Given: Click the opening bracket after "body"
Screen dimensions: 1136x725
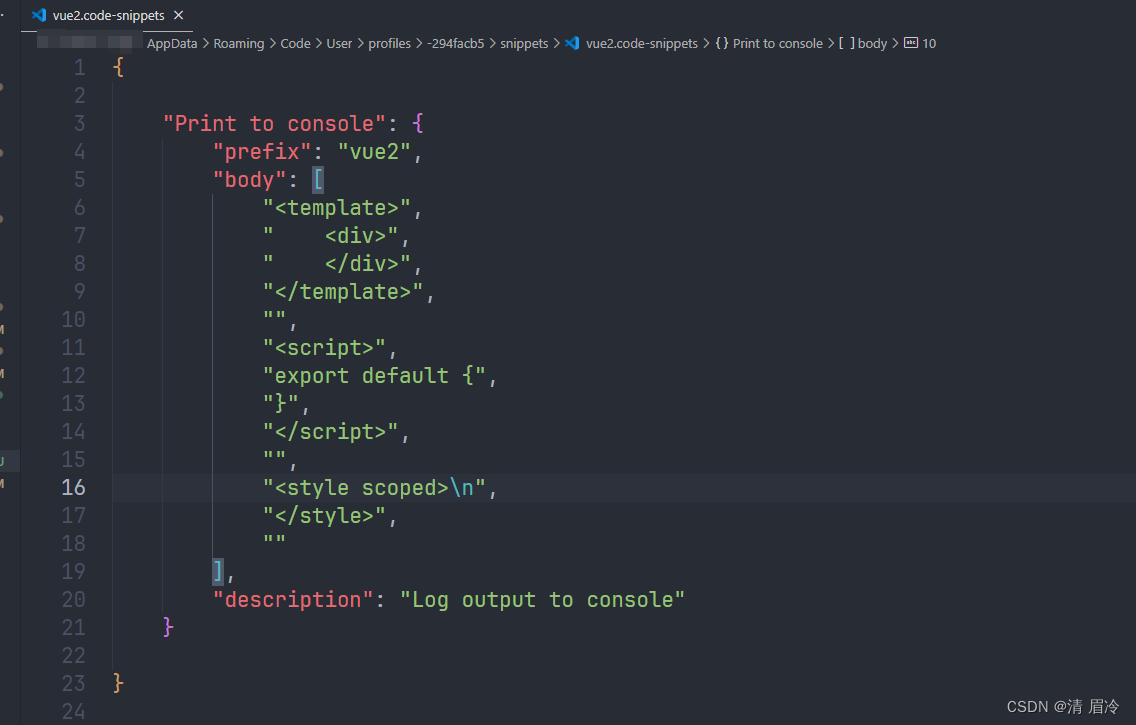Looking at the screenshot, I should coord(317,180).
